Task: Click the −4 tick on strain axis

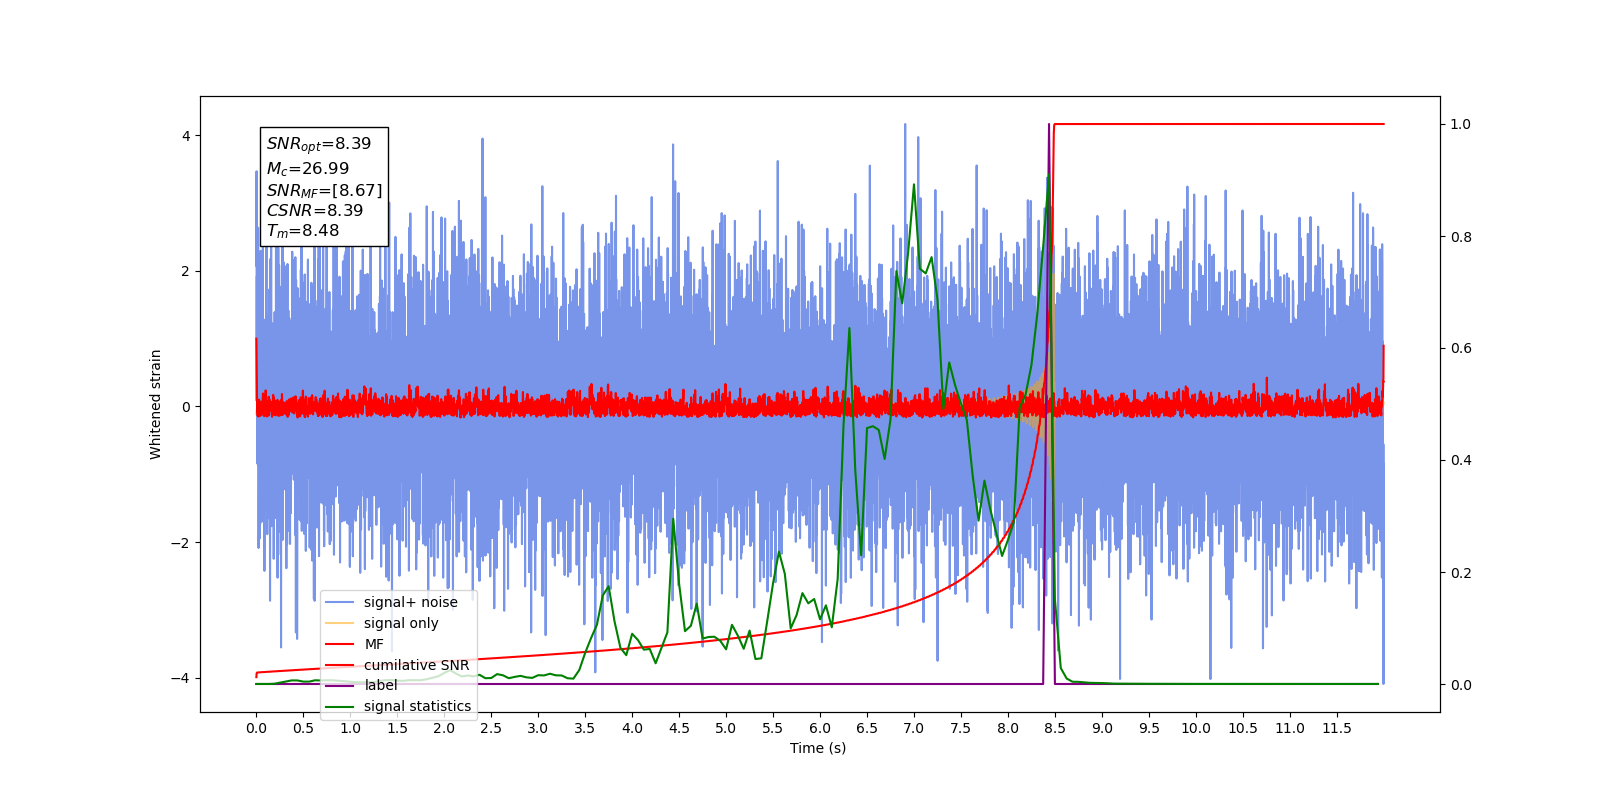Action: click(181, 678)
